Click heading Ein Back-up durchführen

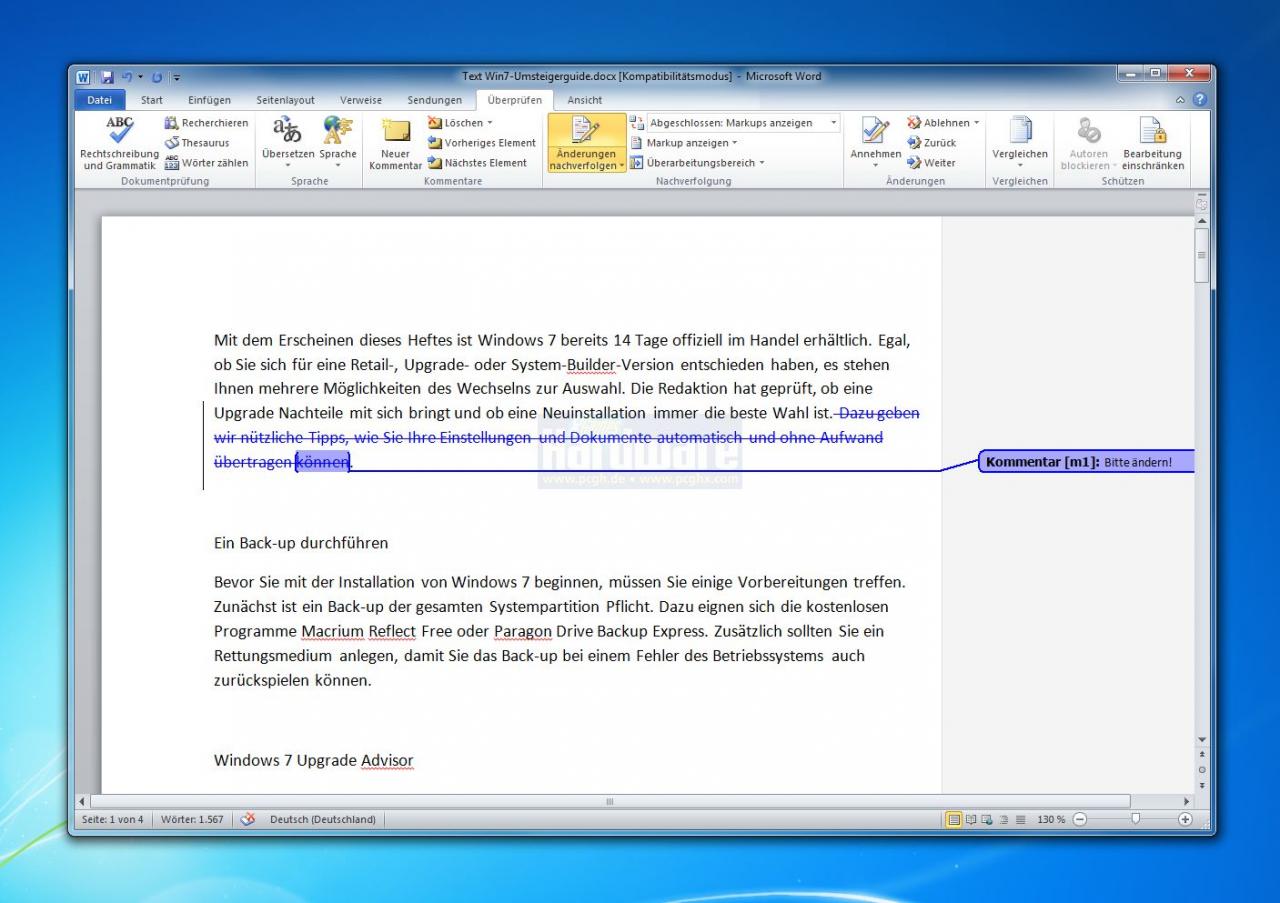pos(301,543)
